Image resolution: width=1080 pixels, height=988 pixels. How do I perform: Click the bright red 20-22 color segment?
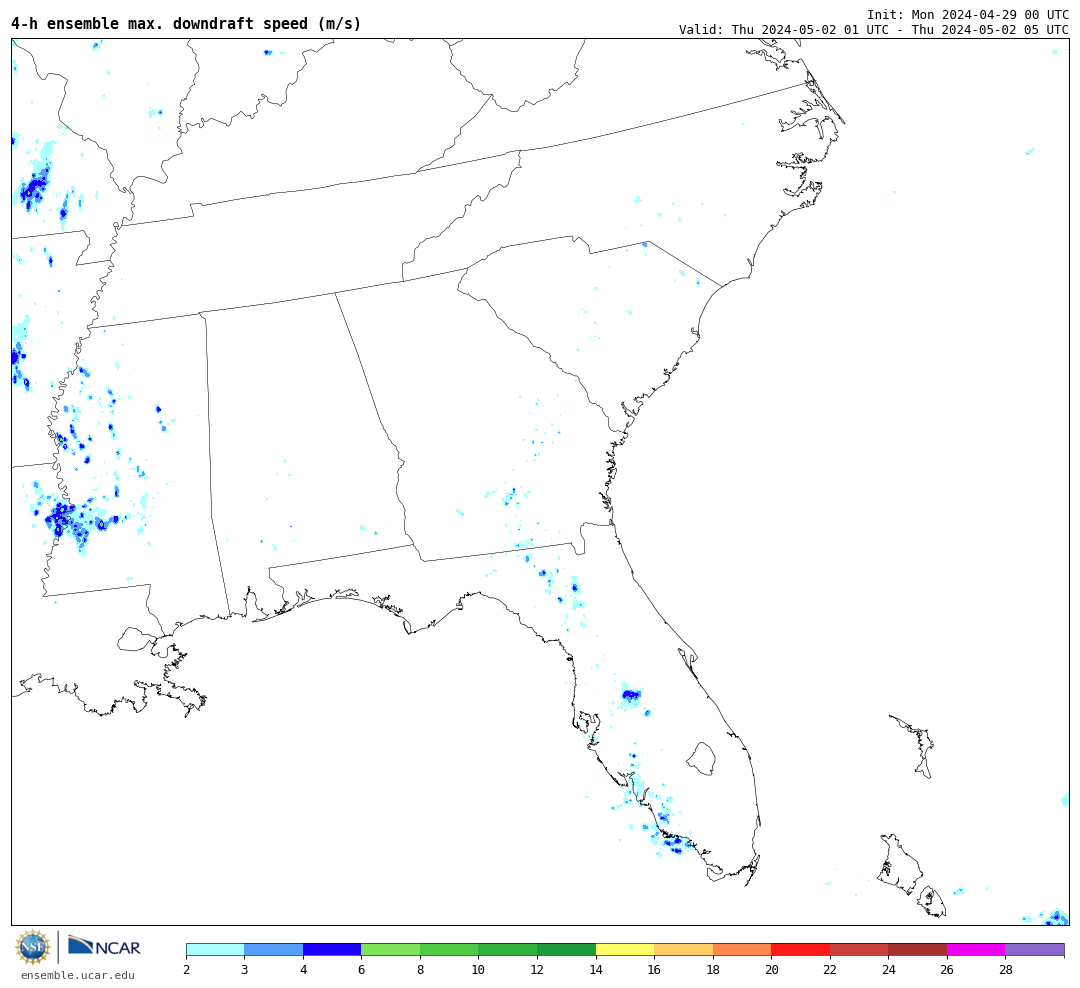coord(800,949)
